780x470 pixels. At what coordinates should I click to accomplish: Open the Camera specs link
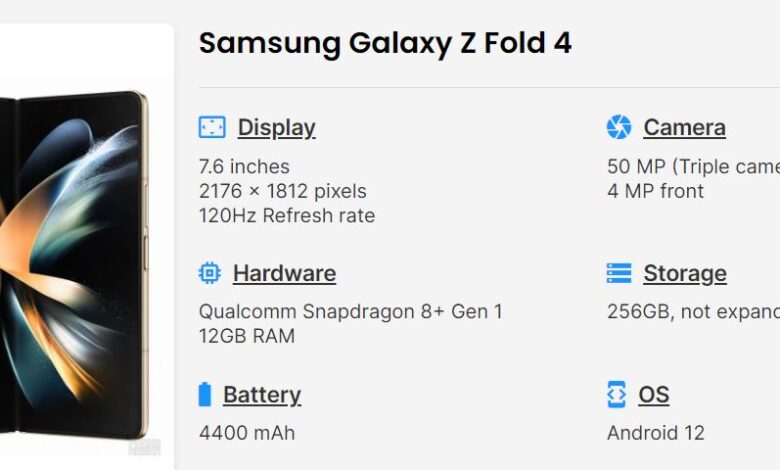pos(684,127)
